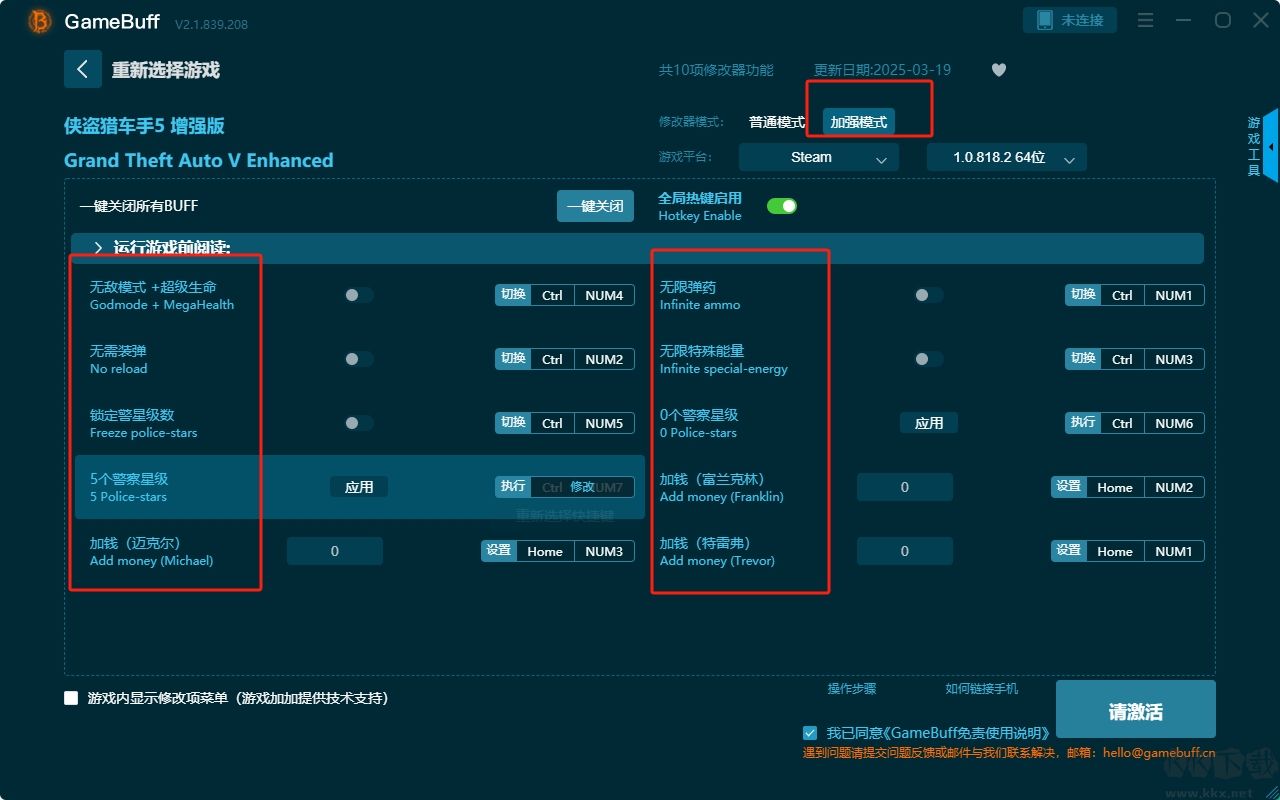Click the GameBuff logo icon
The height and width of the screenshot is (800, 1280).
(40, 21)
